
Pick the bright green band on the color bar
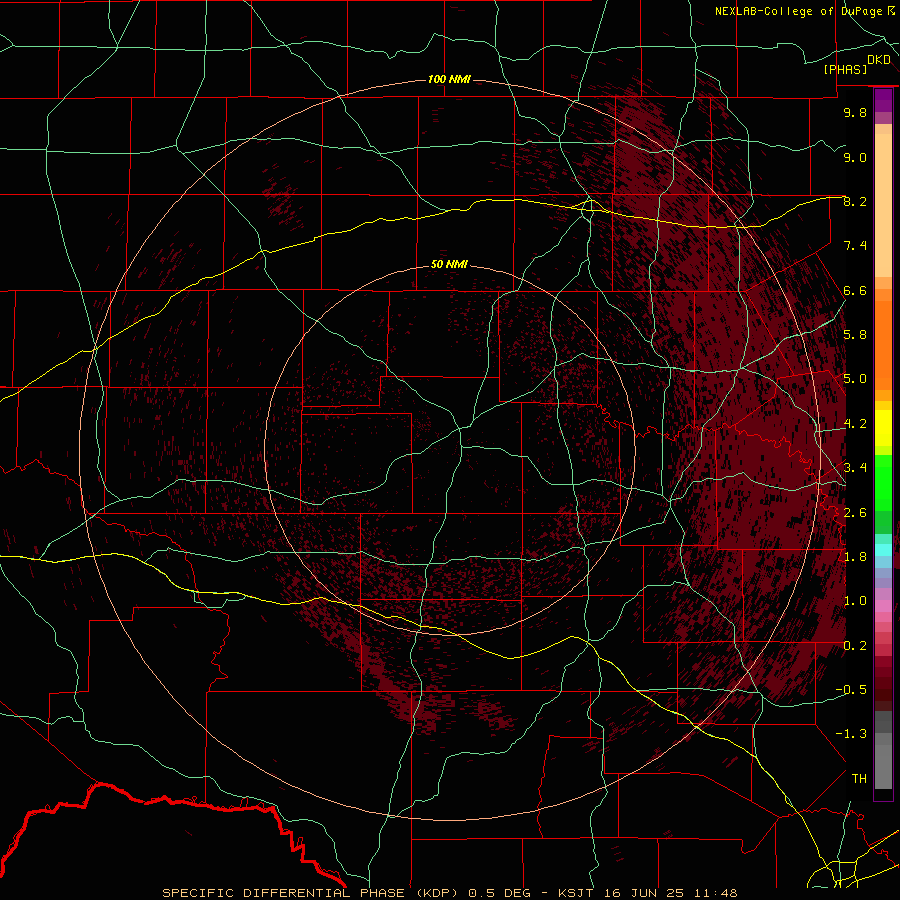pyautogui.click(x=883, y=483)
